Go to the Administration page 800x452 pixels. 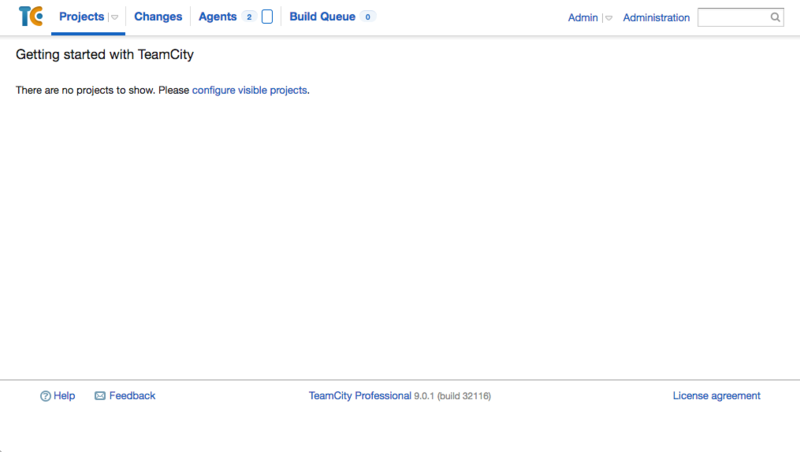656,17
